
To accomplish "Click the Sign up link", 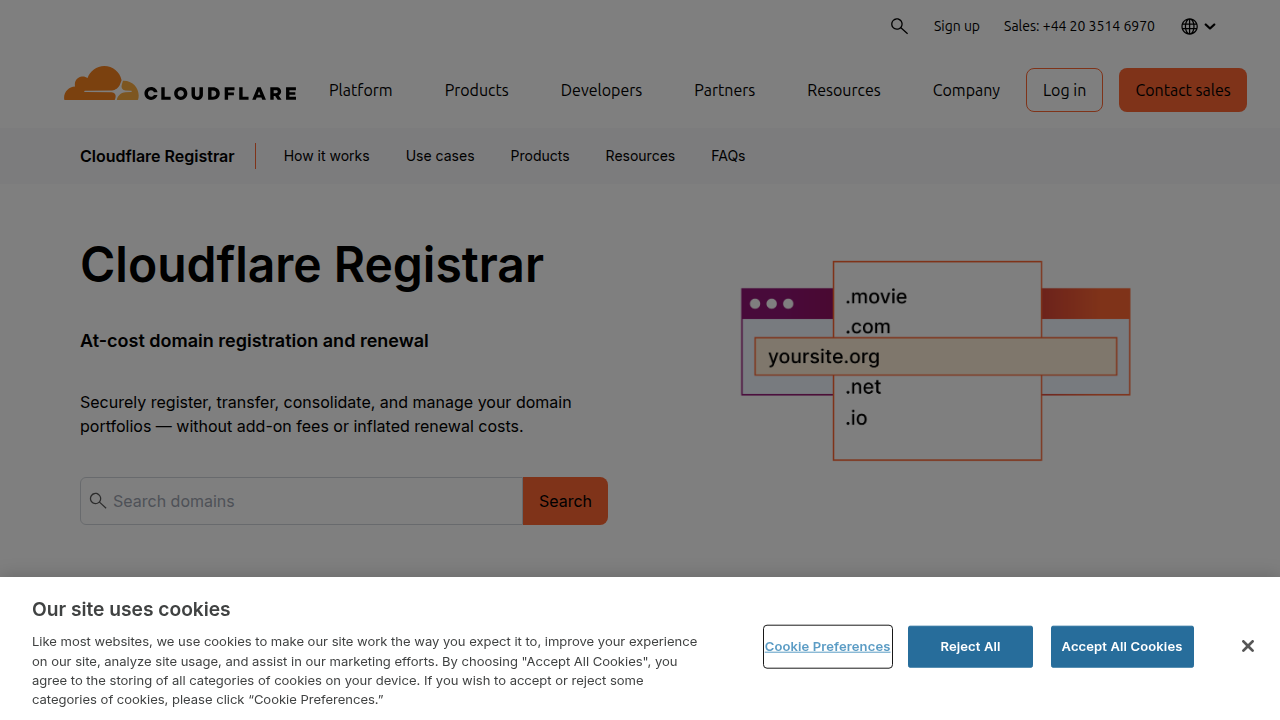I will 957,26.
